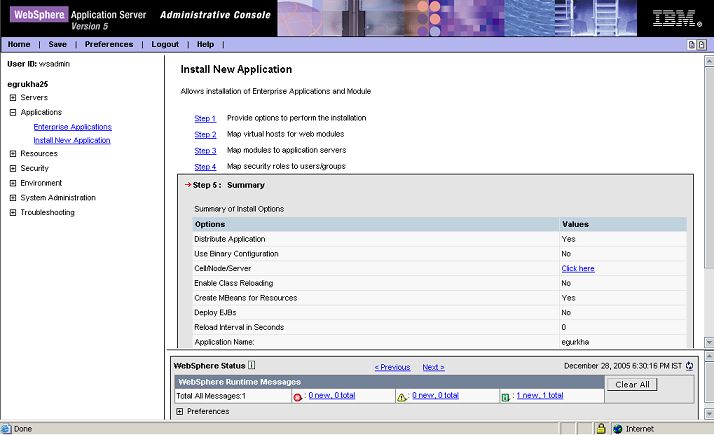
Task: Select the Servers tree label
Action: [x=34, y=97]
